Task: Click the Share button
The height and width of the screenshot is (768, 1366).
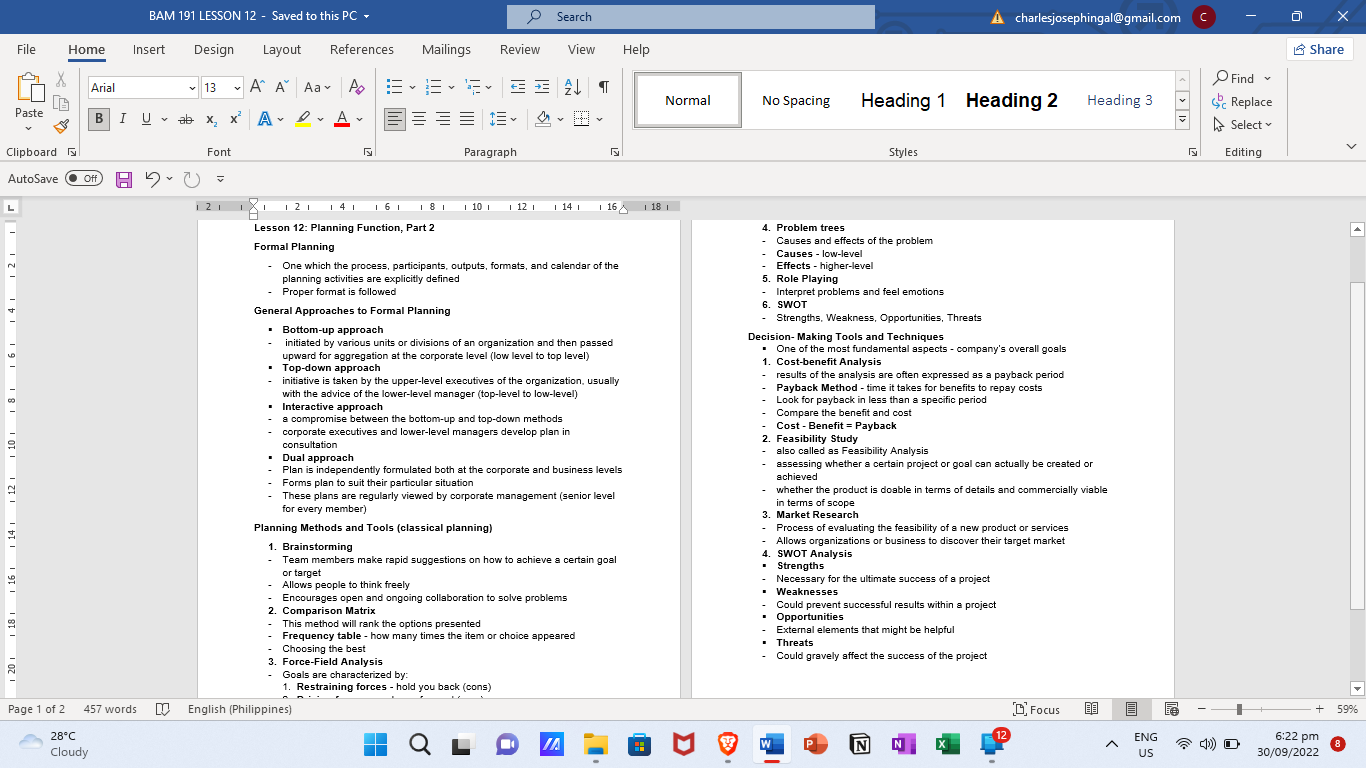Action: [1319, 49]
